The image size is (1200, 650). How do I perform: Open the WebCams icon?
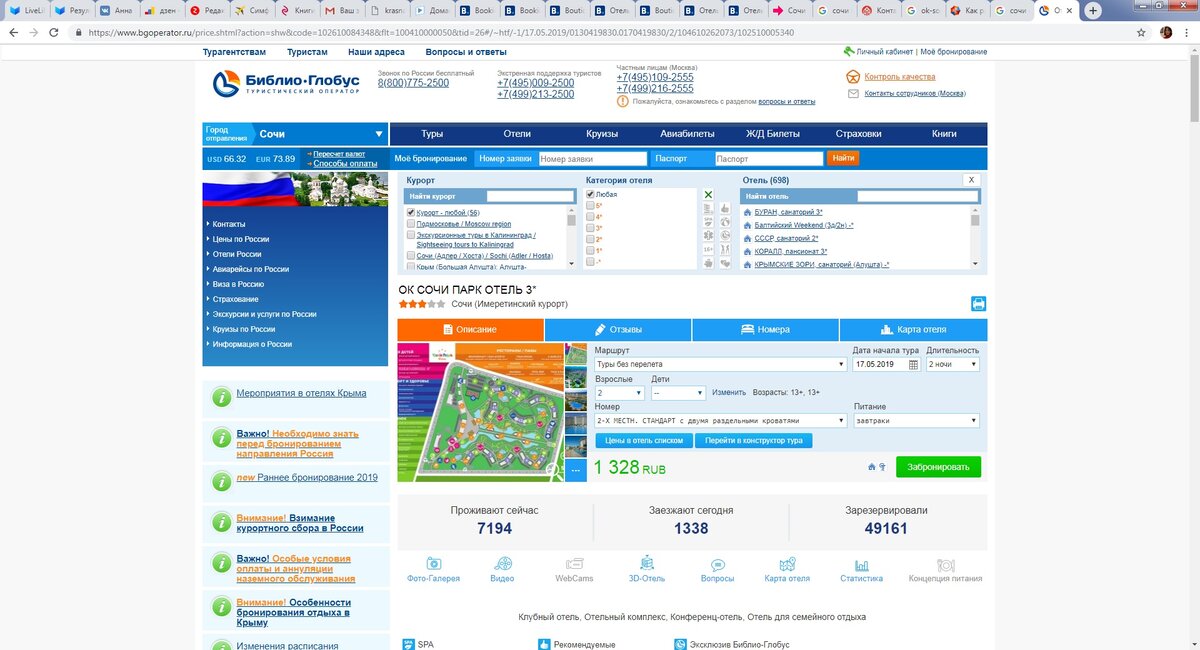[575, 564]
